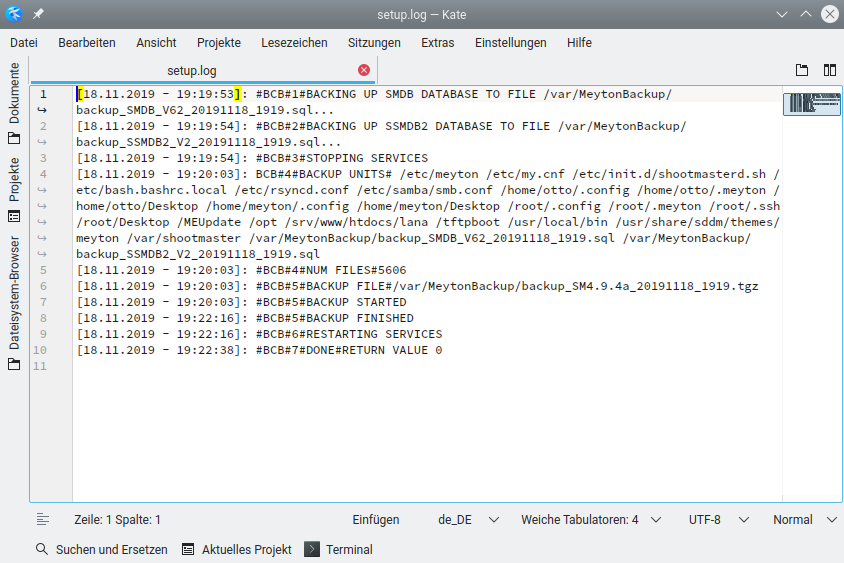844x563 pixels.
Task: Open the Normal highlighting mode dropdown
Action: [805, 519]
